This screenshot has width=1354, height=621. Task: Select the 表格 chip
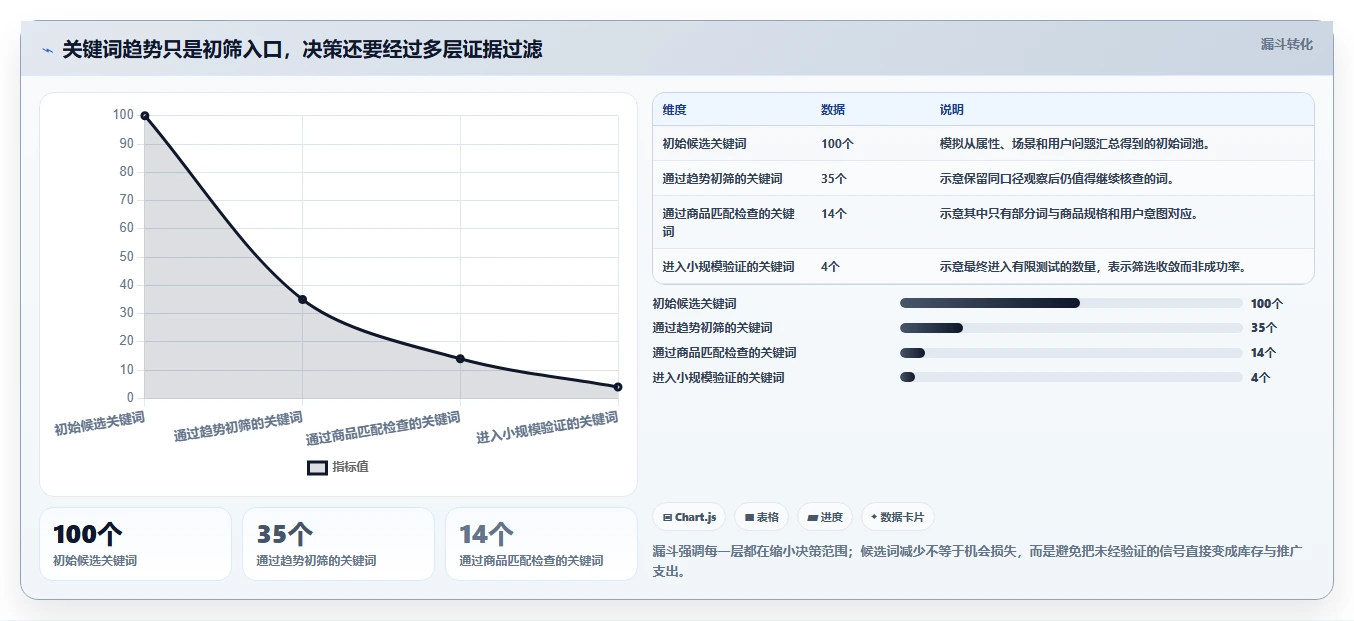762,517
